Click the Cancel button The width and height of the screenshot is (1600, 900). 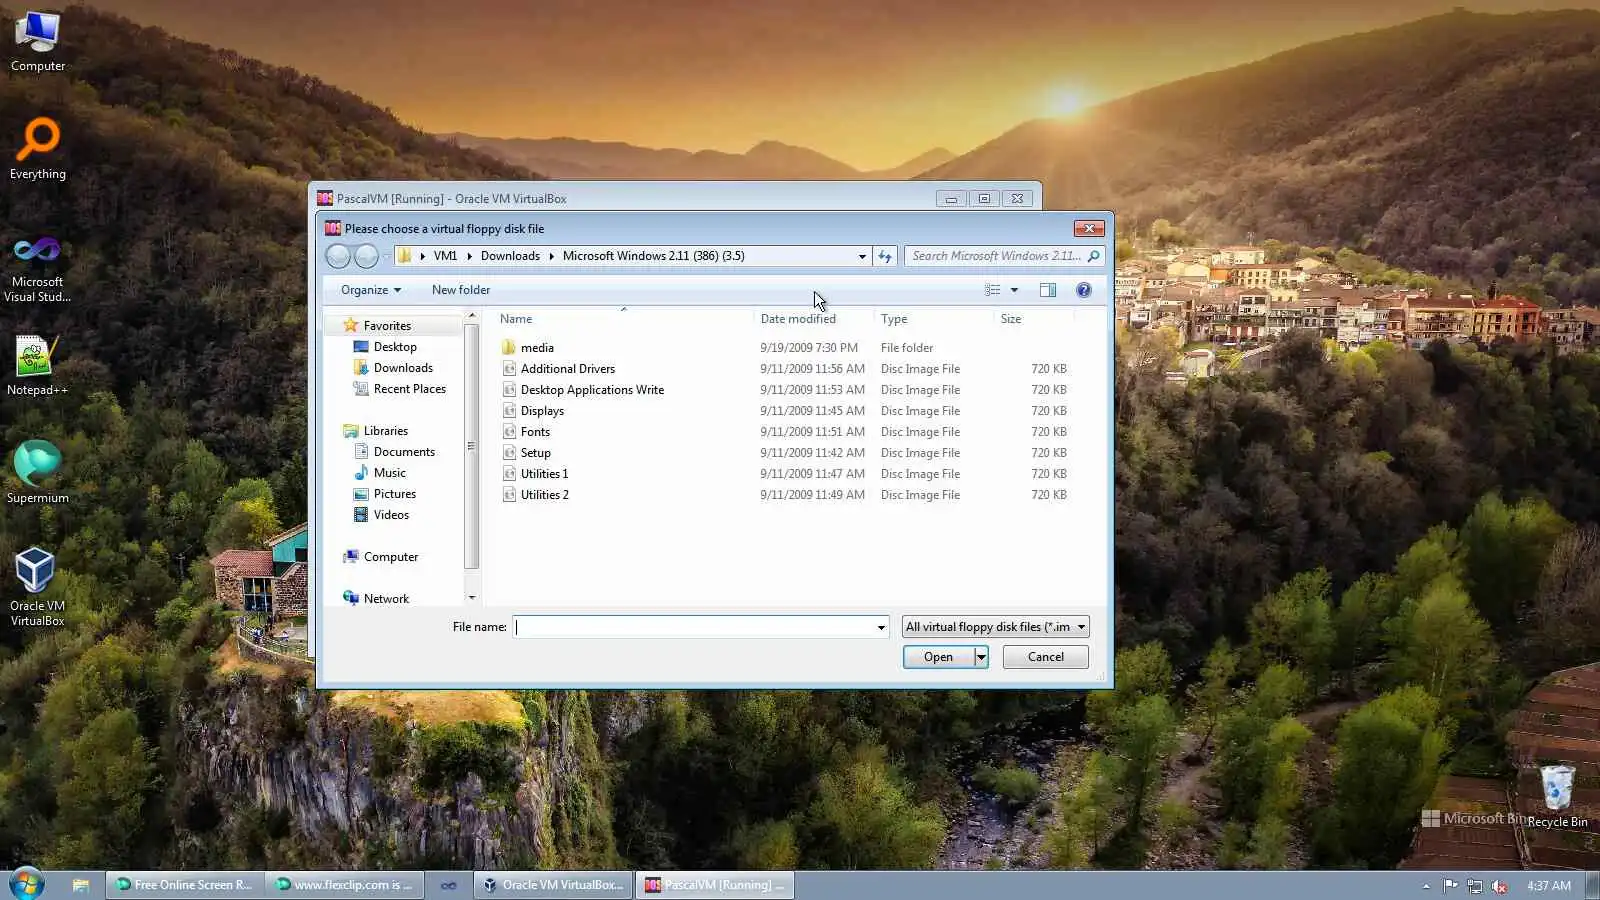click(x=1045, y=657)
